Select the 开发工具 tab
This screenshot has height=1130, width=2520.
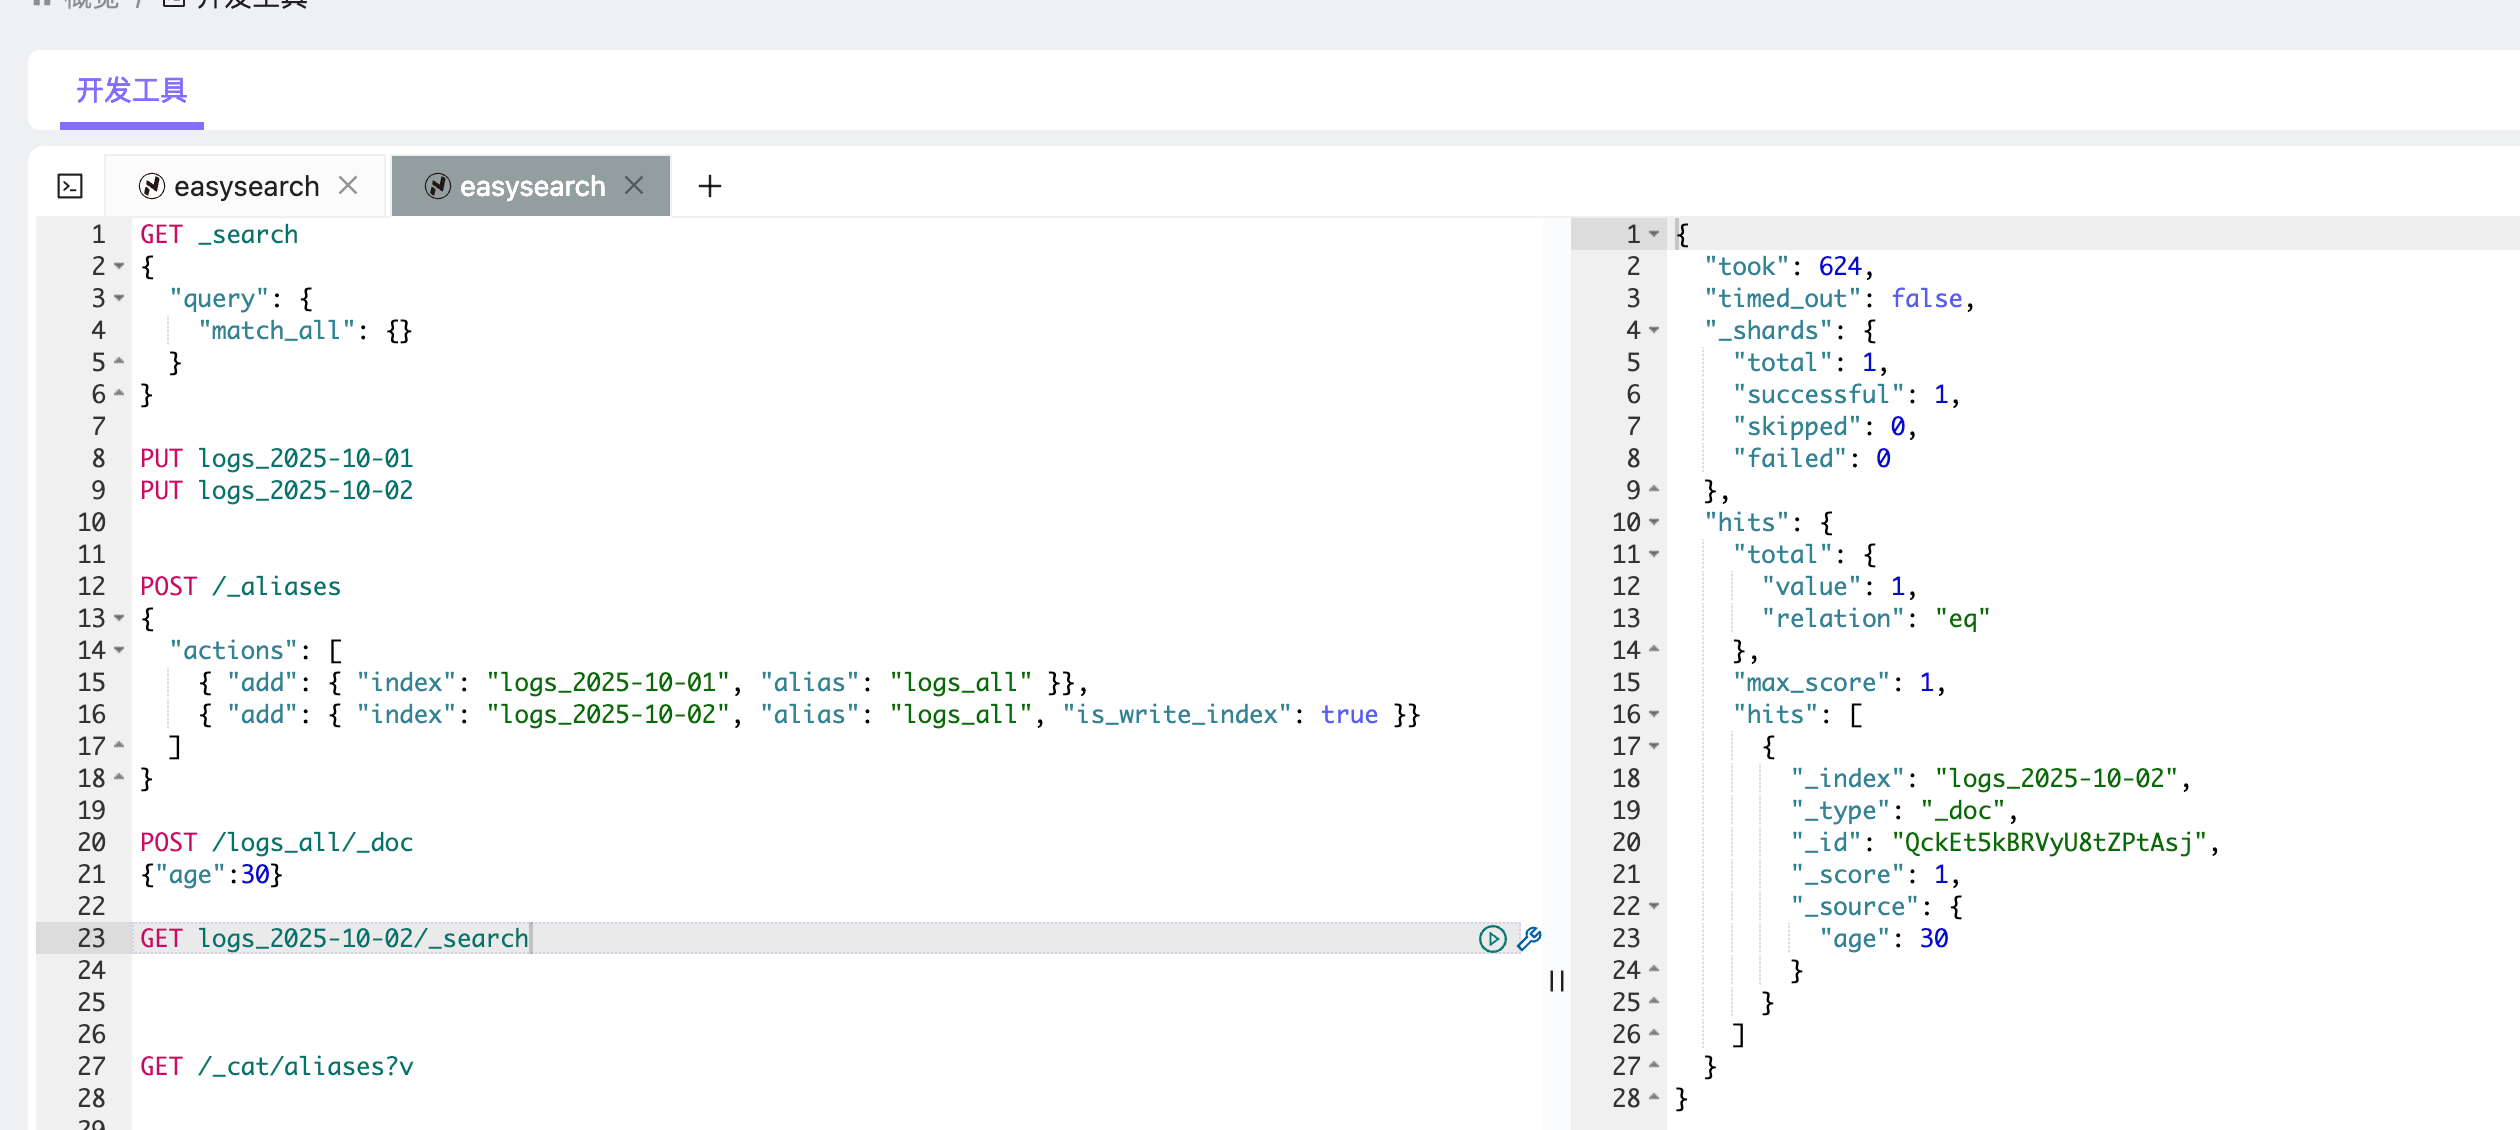pos(131,91)
